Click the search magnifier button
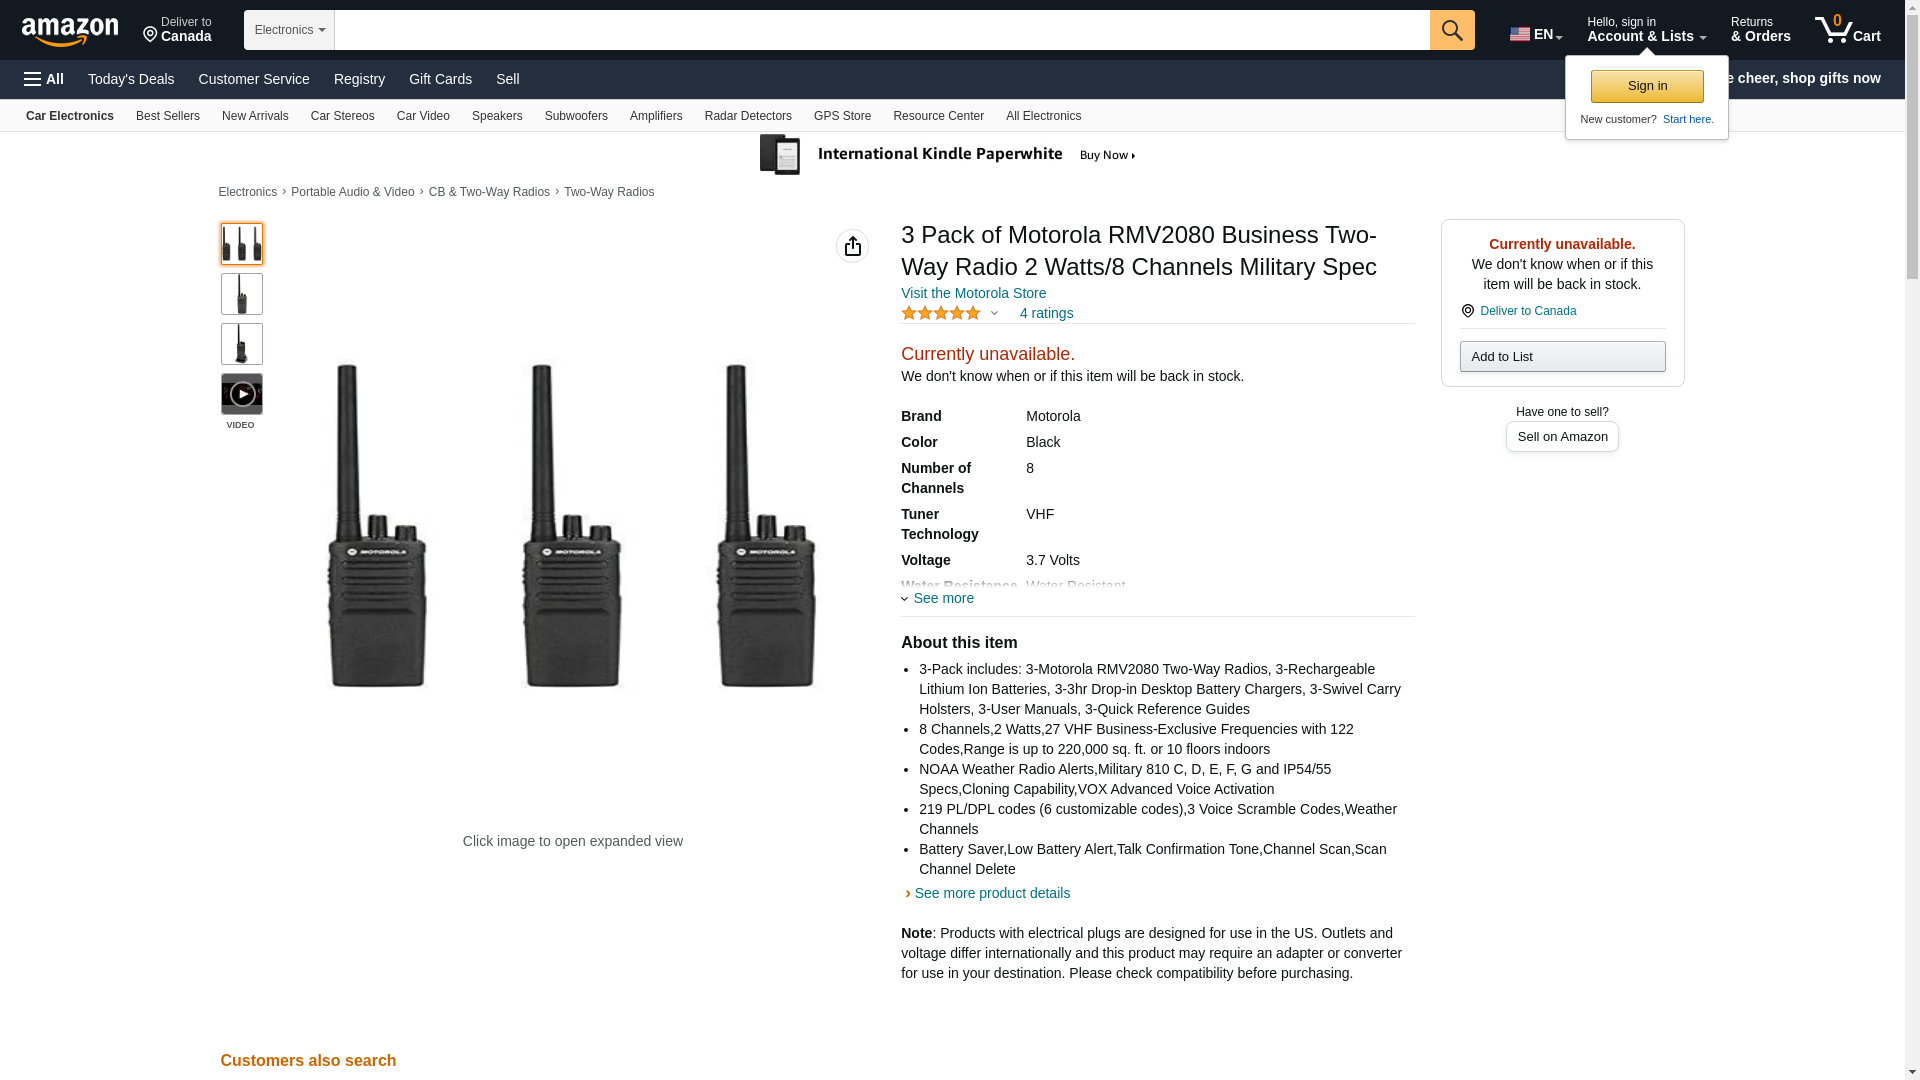The height and width of the screenshot is (1080, 1920). pyautogui.click(x=1452, y=30)
